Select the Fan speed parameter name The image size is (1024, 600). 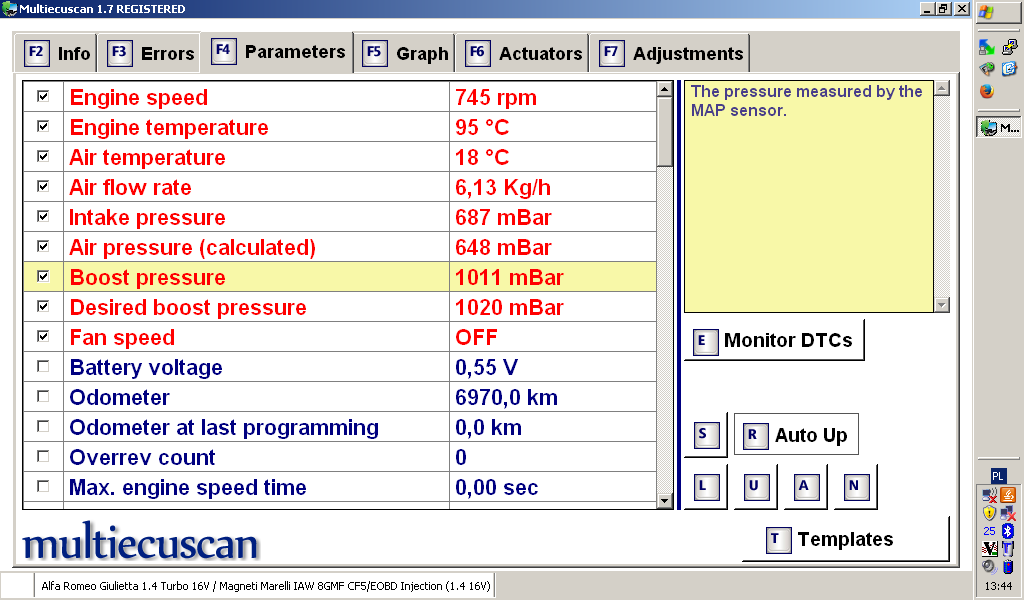[x=122, y=338]
